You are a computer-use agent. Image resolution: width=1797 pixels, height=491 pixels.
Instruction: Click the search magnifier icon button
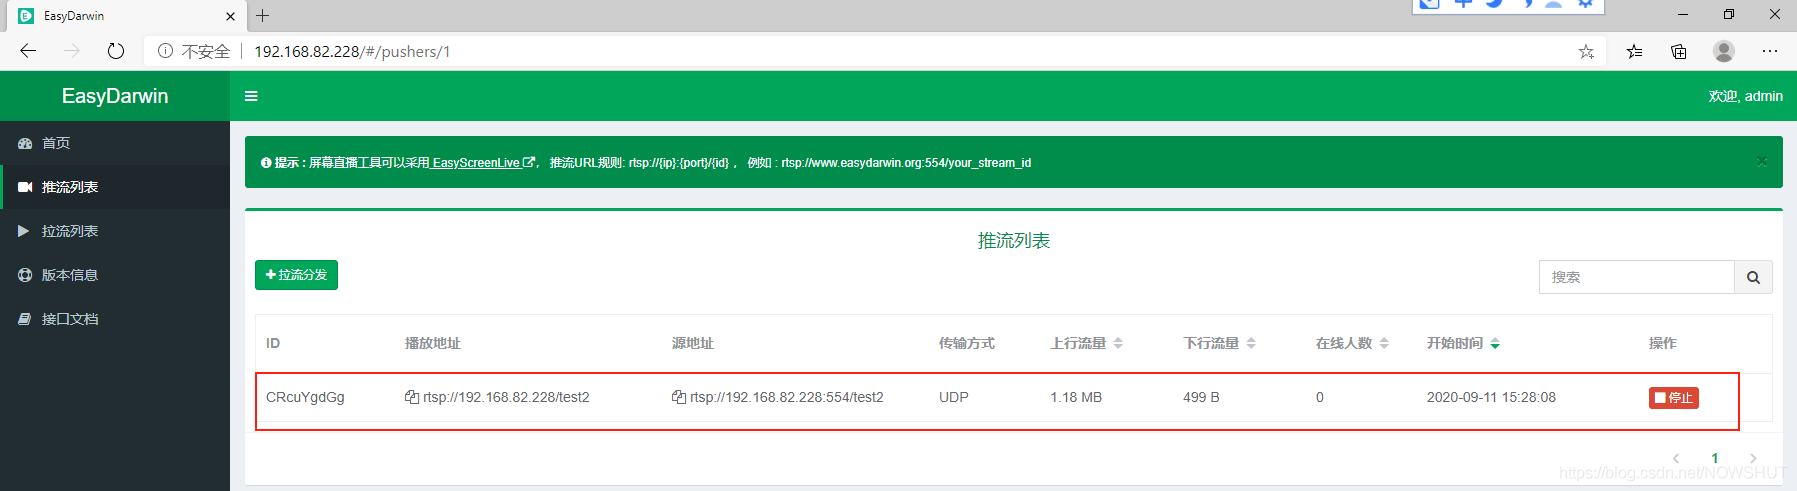point(1752,277)
